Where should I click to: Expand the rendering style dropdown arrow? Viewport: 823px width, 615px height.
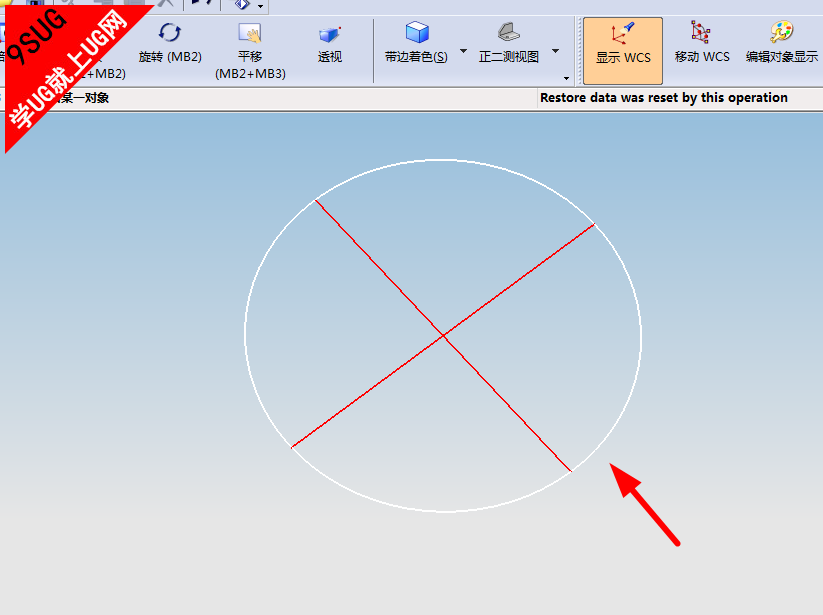463,51
